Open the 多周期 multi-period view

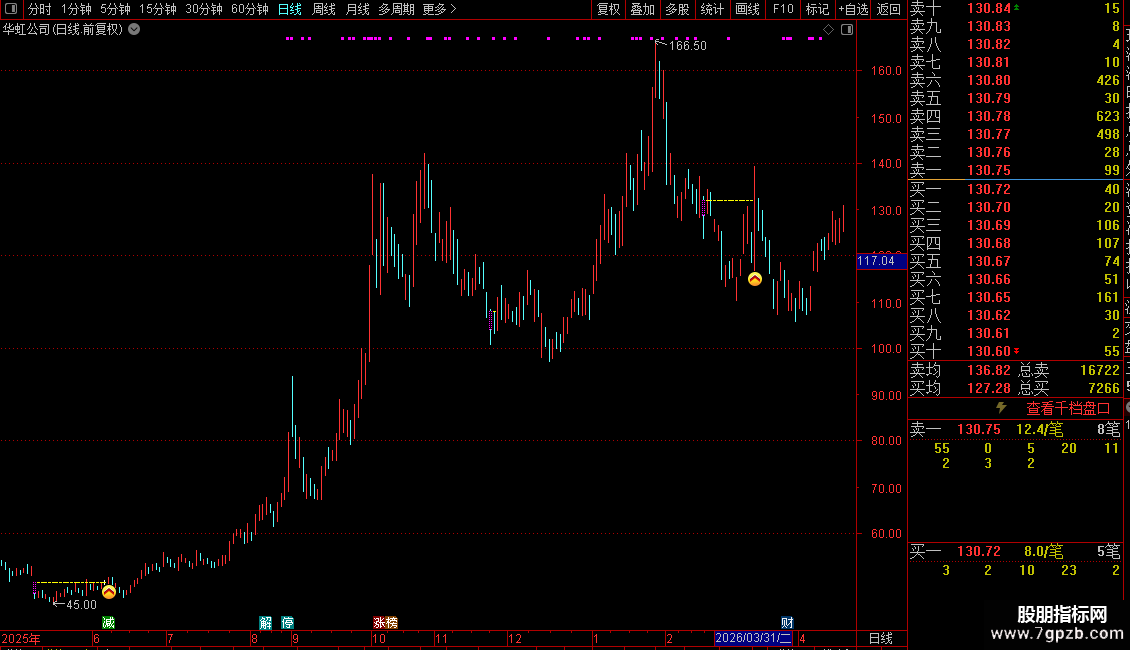(x=396, y=9)
